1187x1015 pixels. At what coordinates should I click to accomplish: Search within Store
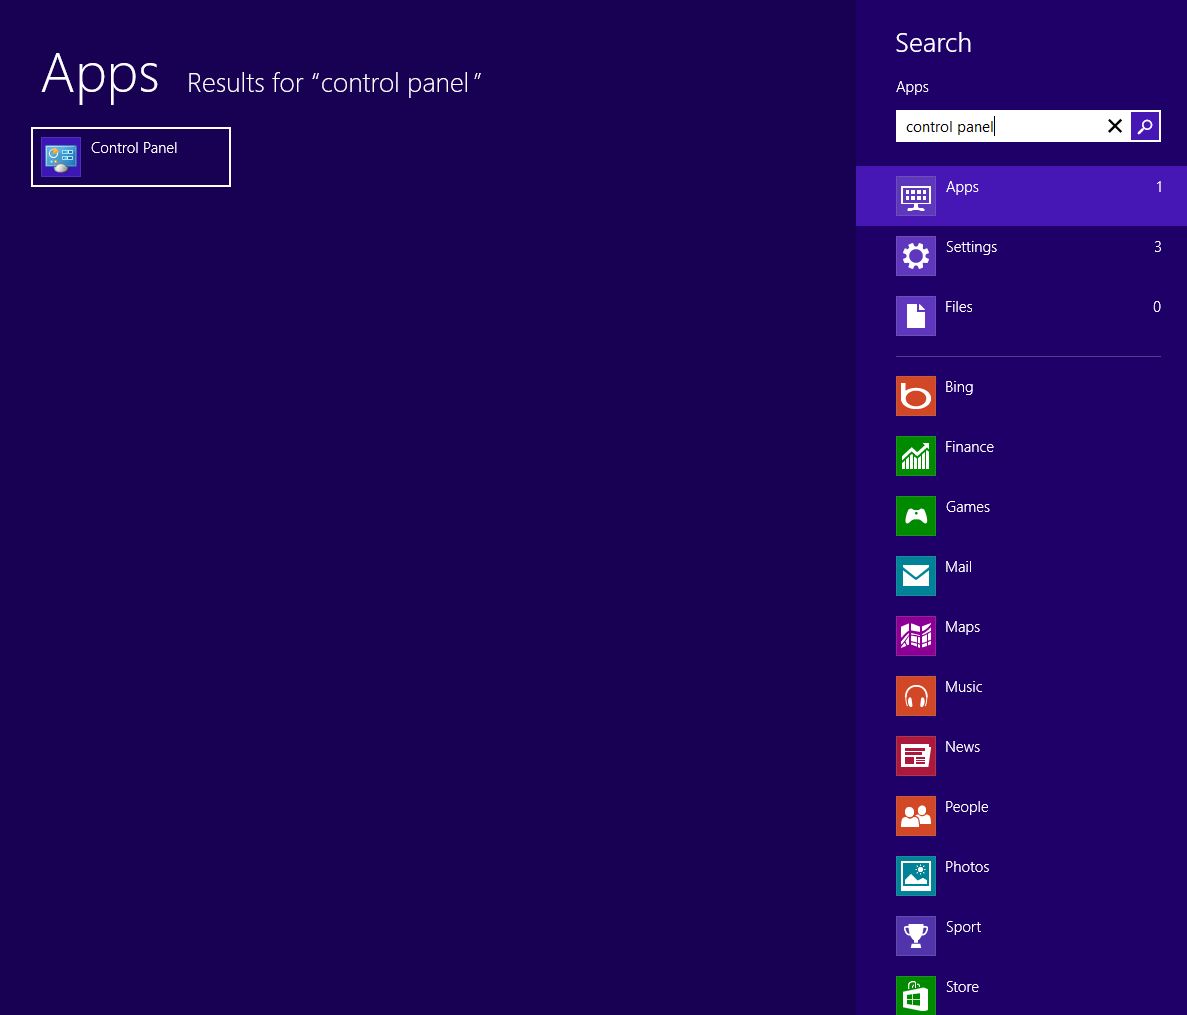[x=1021, y=991]
